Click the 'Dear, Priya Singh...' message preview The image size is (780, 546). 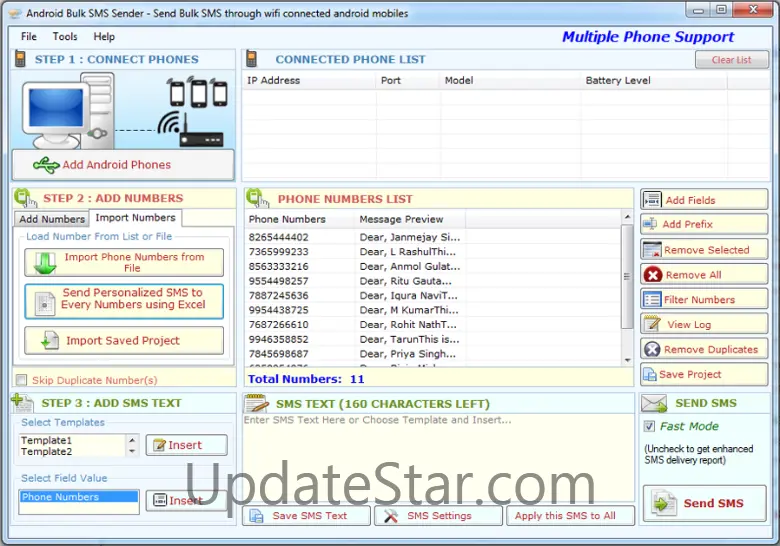point(407,354)
